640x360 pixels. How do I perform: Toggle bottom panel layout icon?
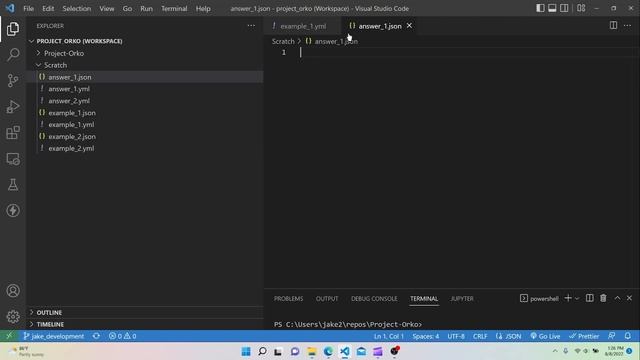552,8
